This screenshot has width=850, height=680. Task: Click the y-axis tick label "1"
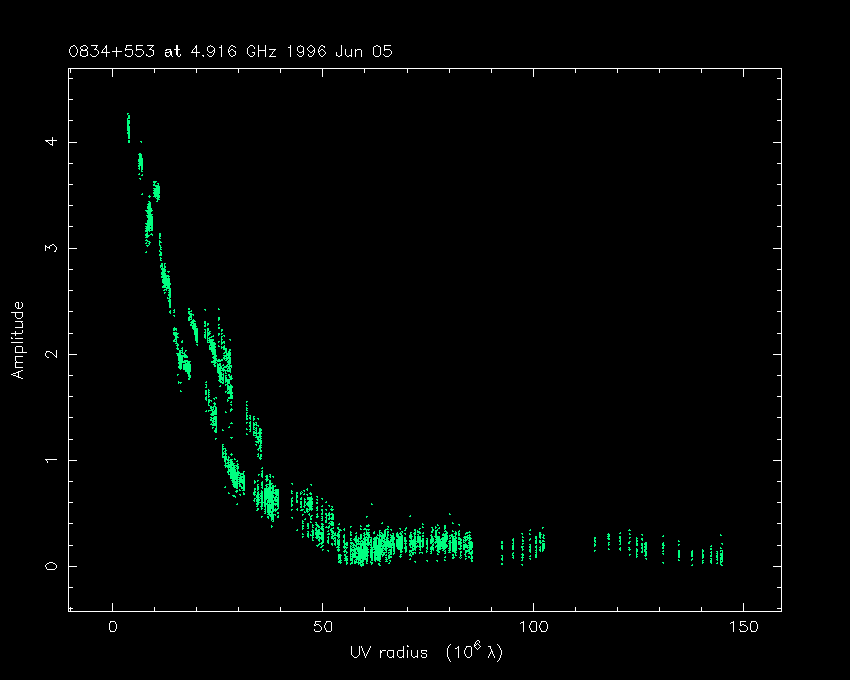point(48,460)
